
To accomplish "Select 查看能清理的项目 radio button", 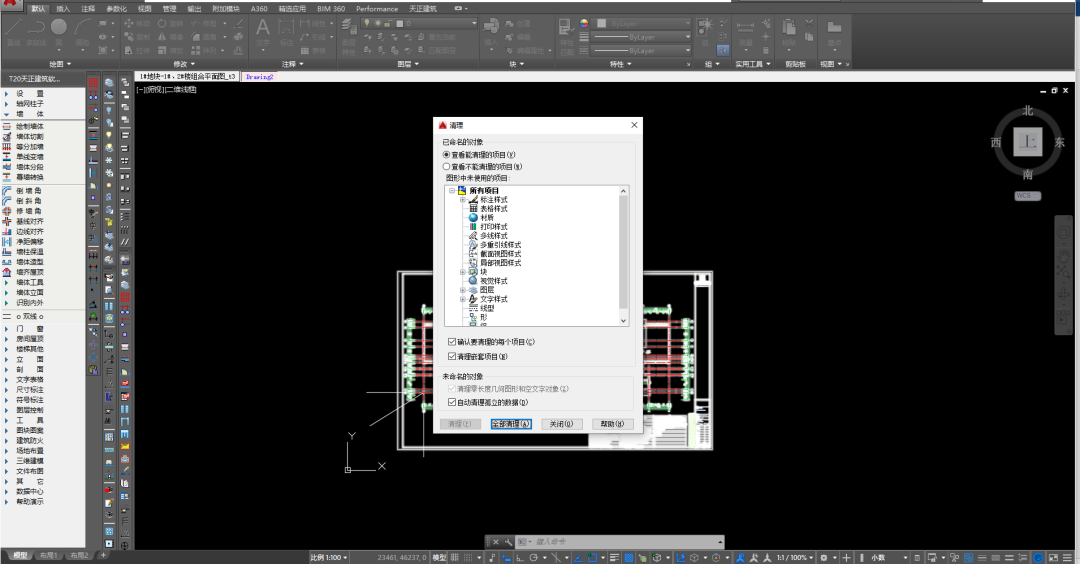I will pos(447,155).
